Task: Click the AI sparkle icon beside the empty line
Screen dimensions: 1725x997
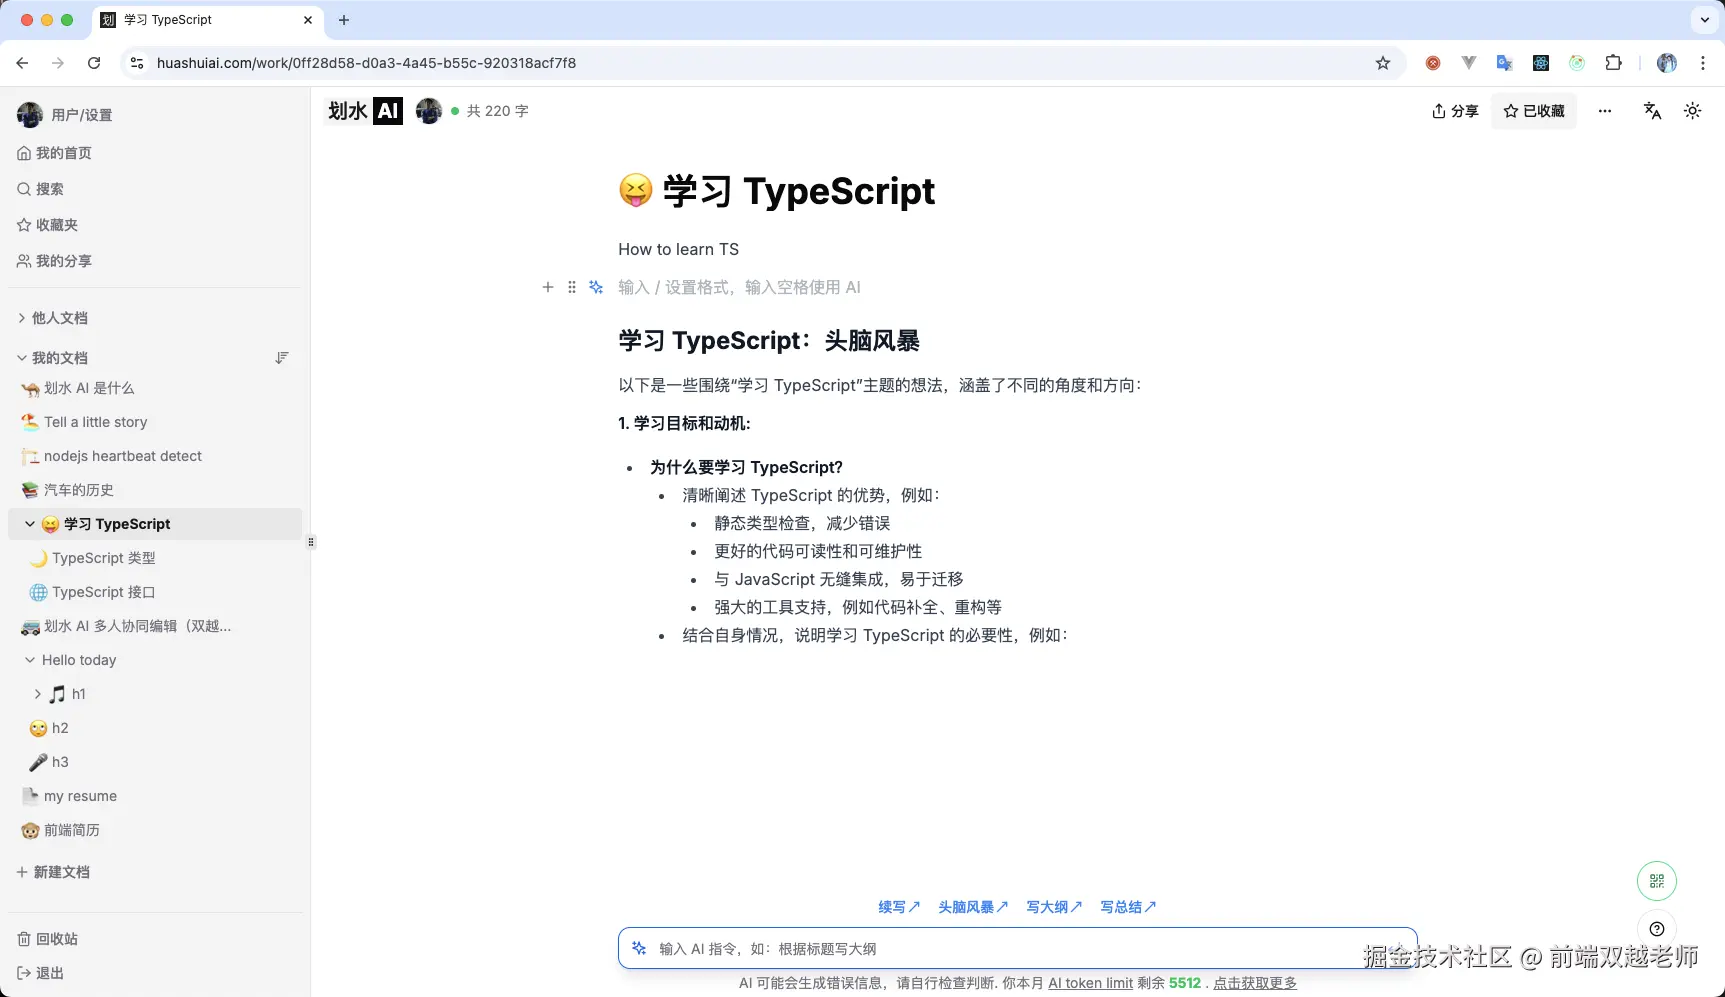Action: (x=596, y=287)
